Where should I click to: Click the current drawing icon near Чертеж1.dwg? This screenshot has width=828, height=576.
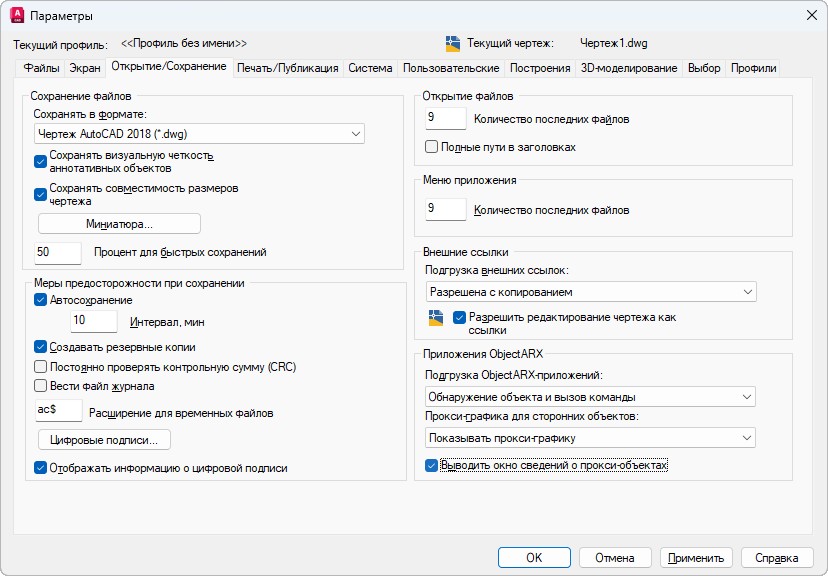pyautogui.click(x=453, y=43)
